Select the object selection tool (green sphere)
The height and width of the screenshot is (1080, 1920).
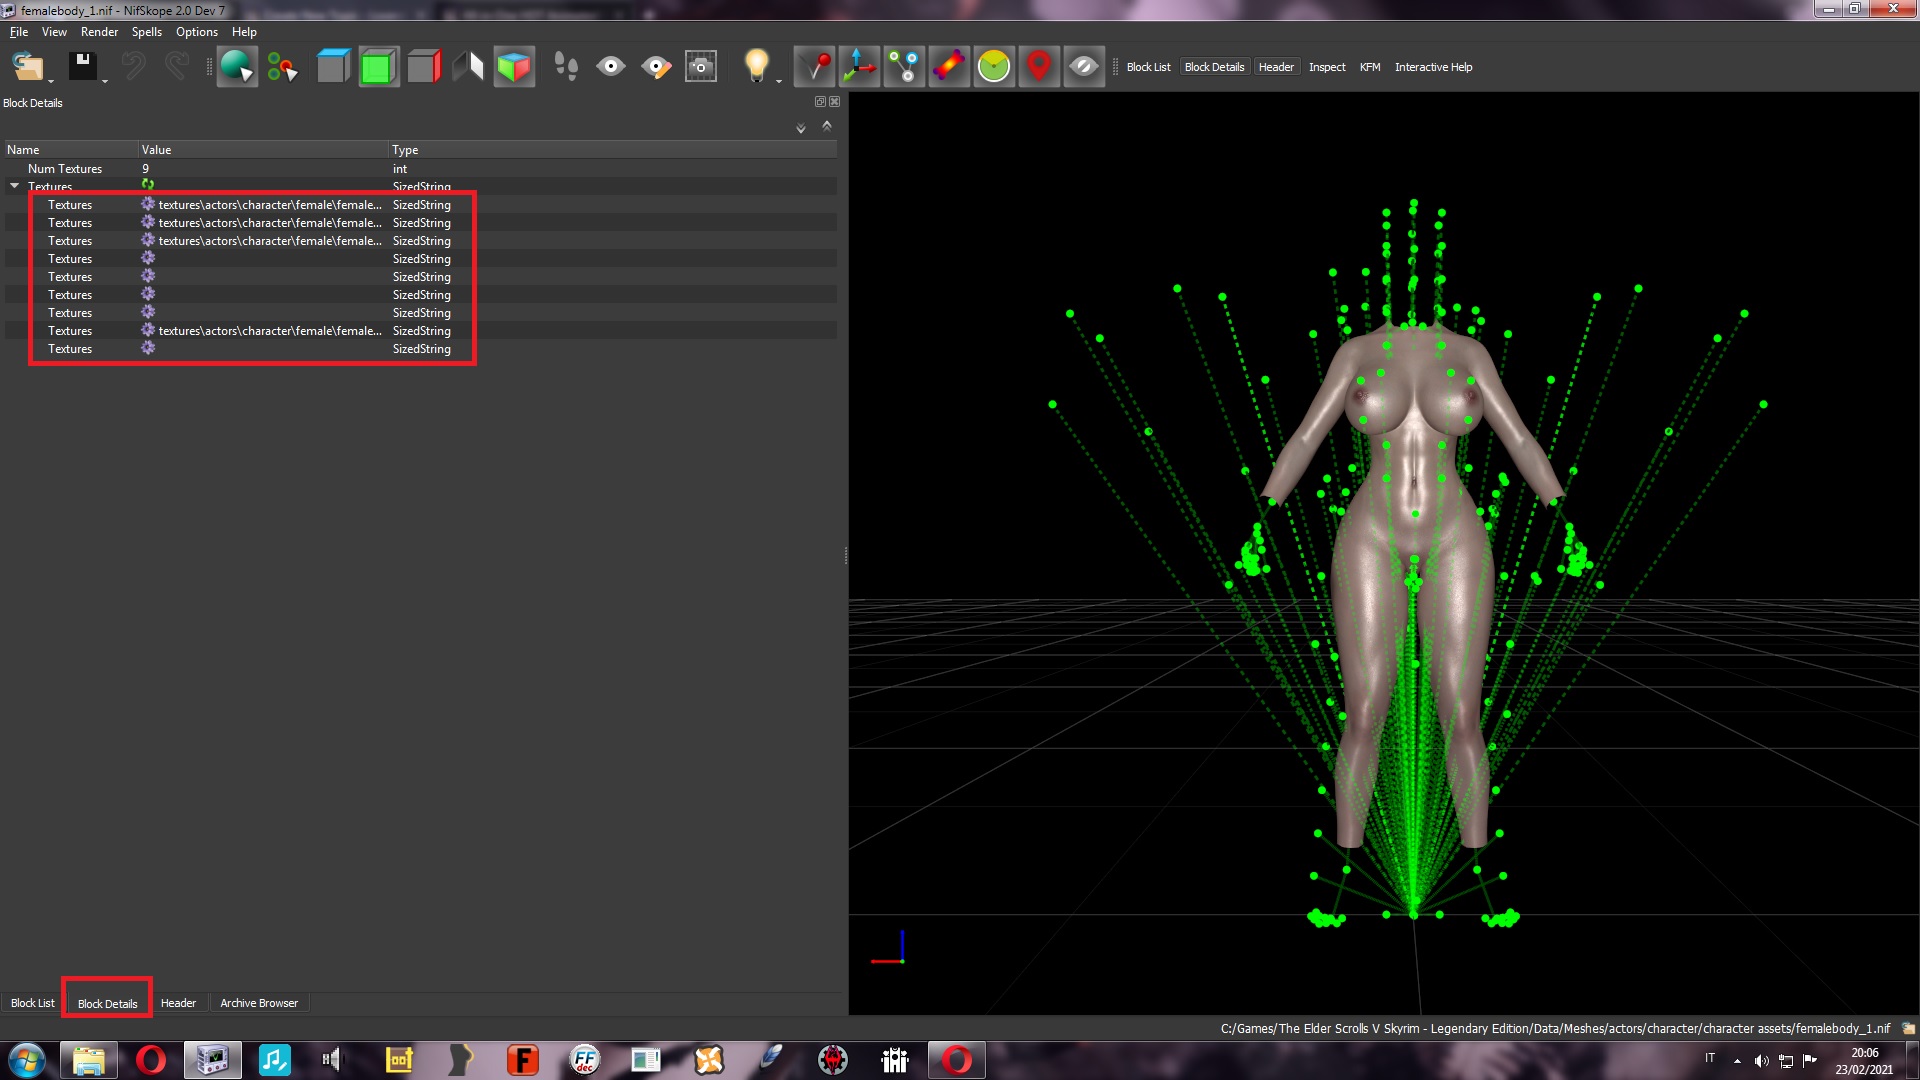click(237, 67)
